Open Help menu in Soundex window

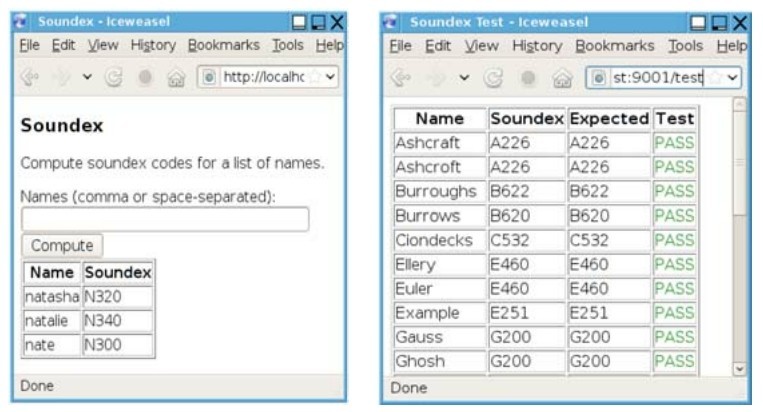click(x=329, y=45)
